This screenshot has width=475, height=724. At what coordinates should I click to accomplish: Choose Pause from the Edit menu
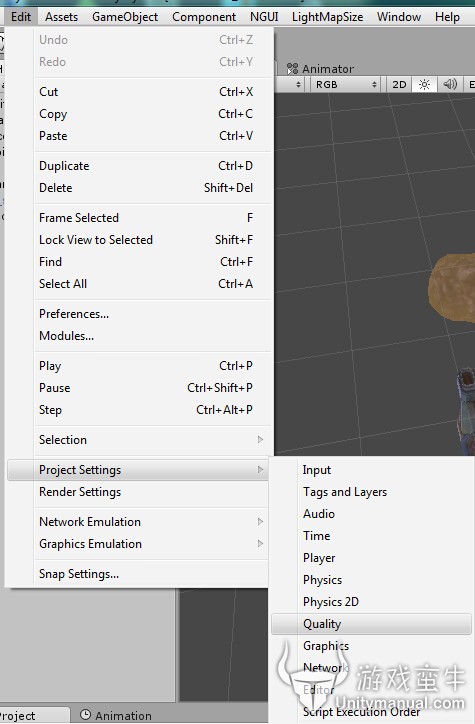(146, 388)
